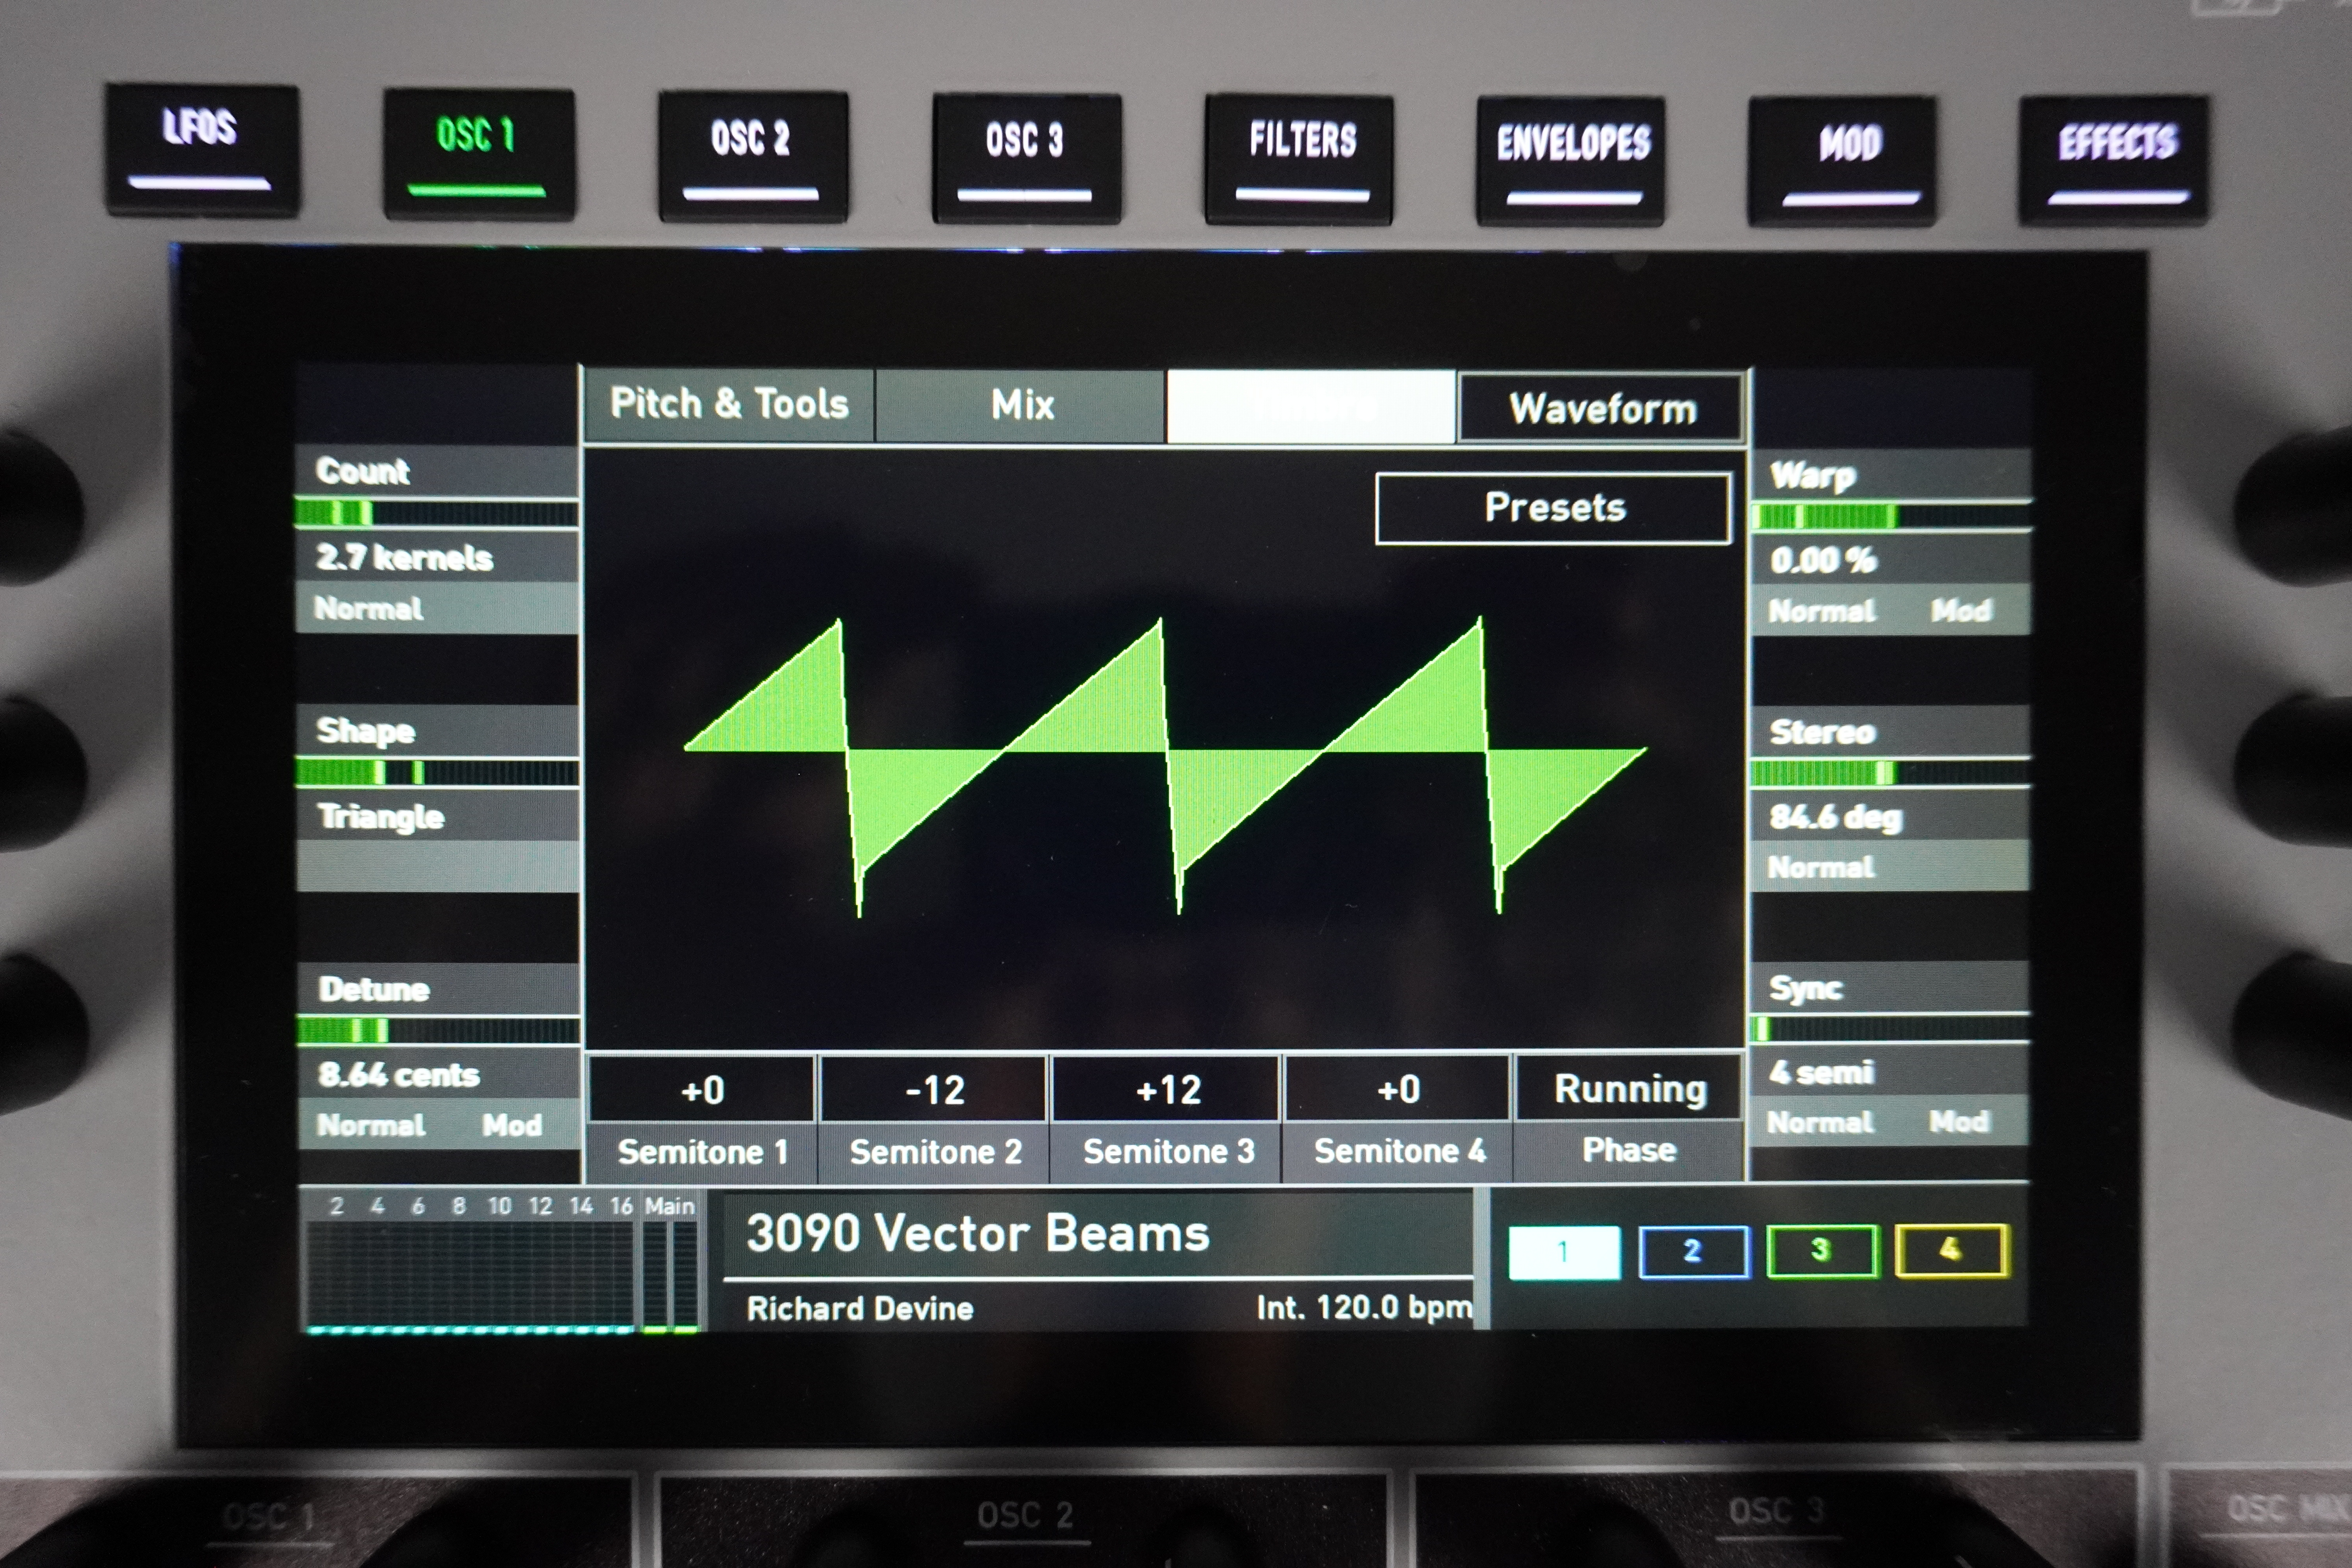The height and width of the screenshot is (1568, 2352).
Task: Toggle Normal mode under Sync
Action: click(x=1820, y=1122)
